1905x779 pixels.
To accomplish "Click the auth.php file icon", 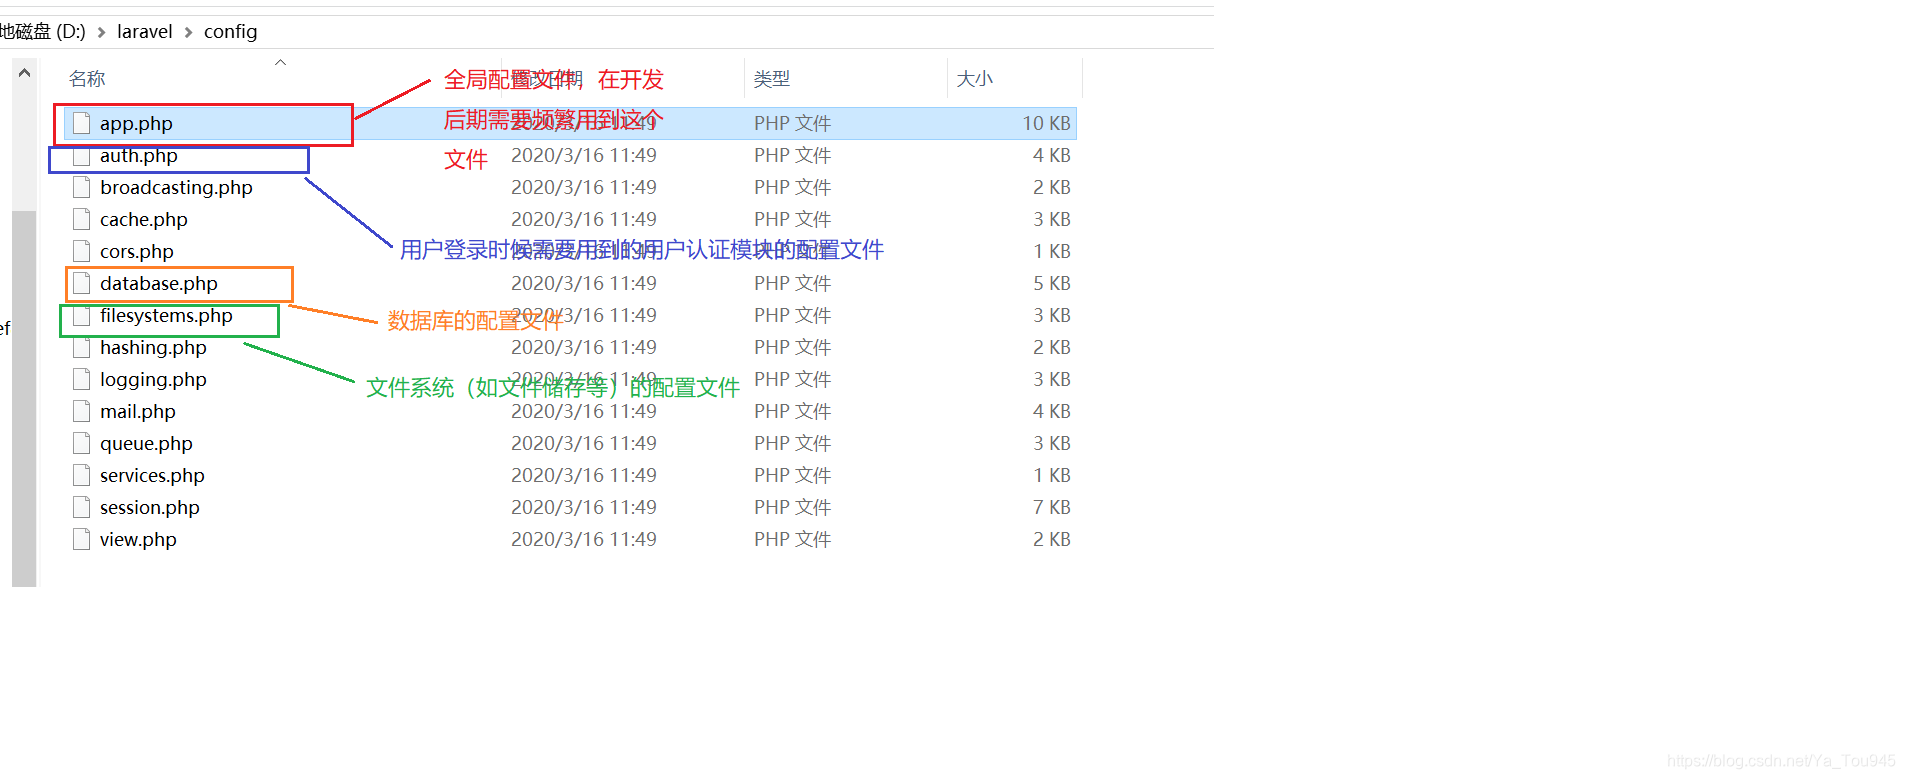I will (82, 155).
